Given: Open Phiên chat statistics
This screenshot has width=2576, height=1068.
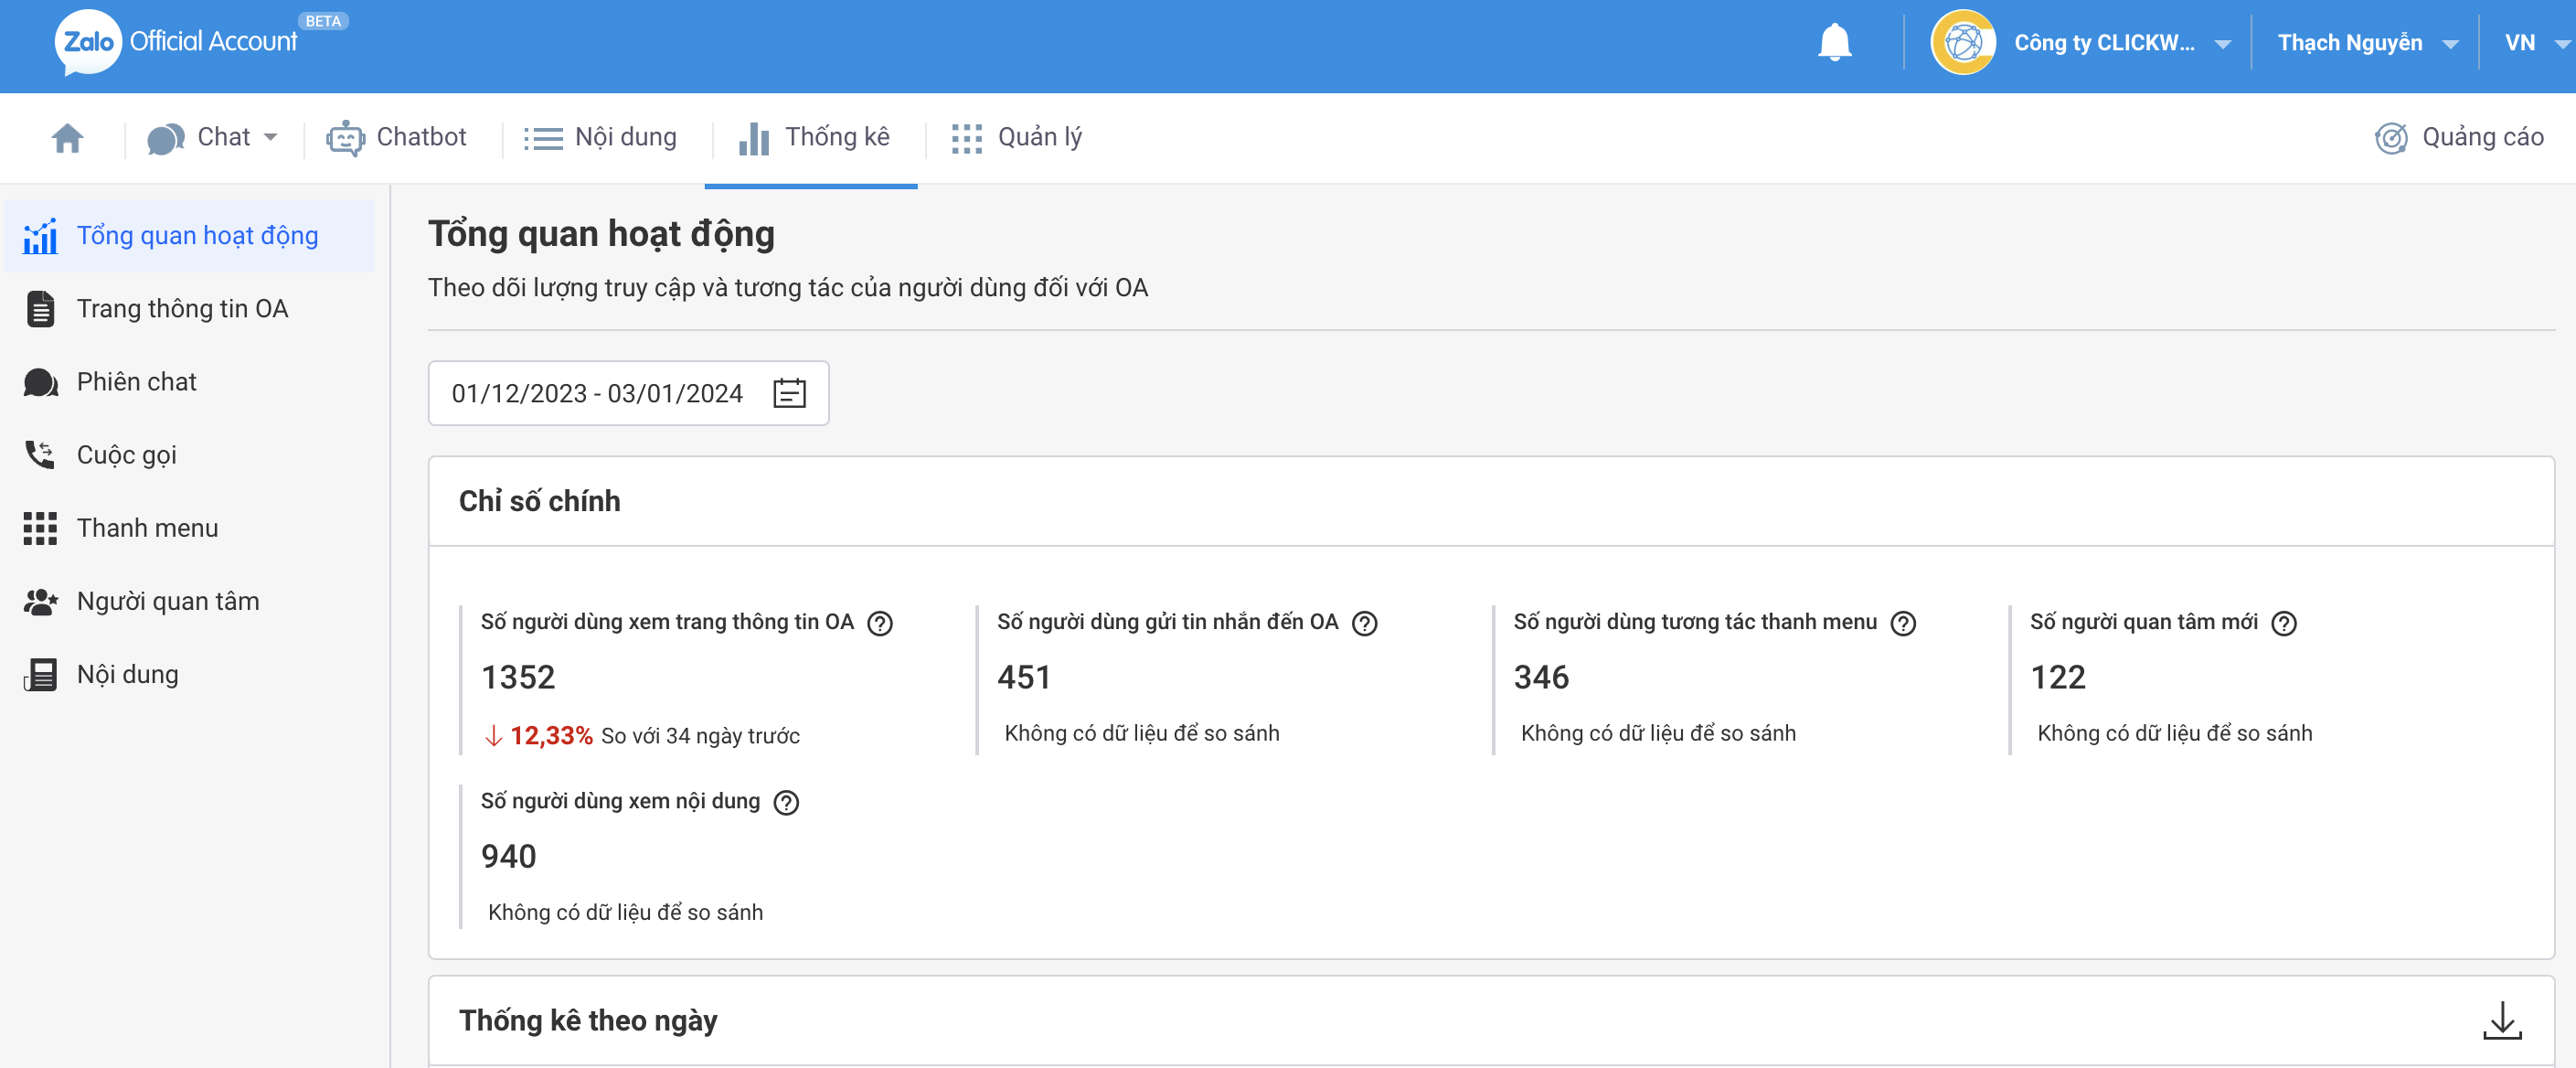Looking at the screenshot, I should [189, 382].
